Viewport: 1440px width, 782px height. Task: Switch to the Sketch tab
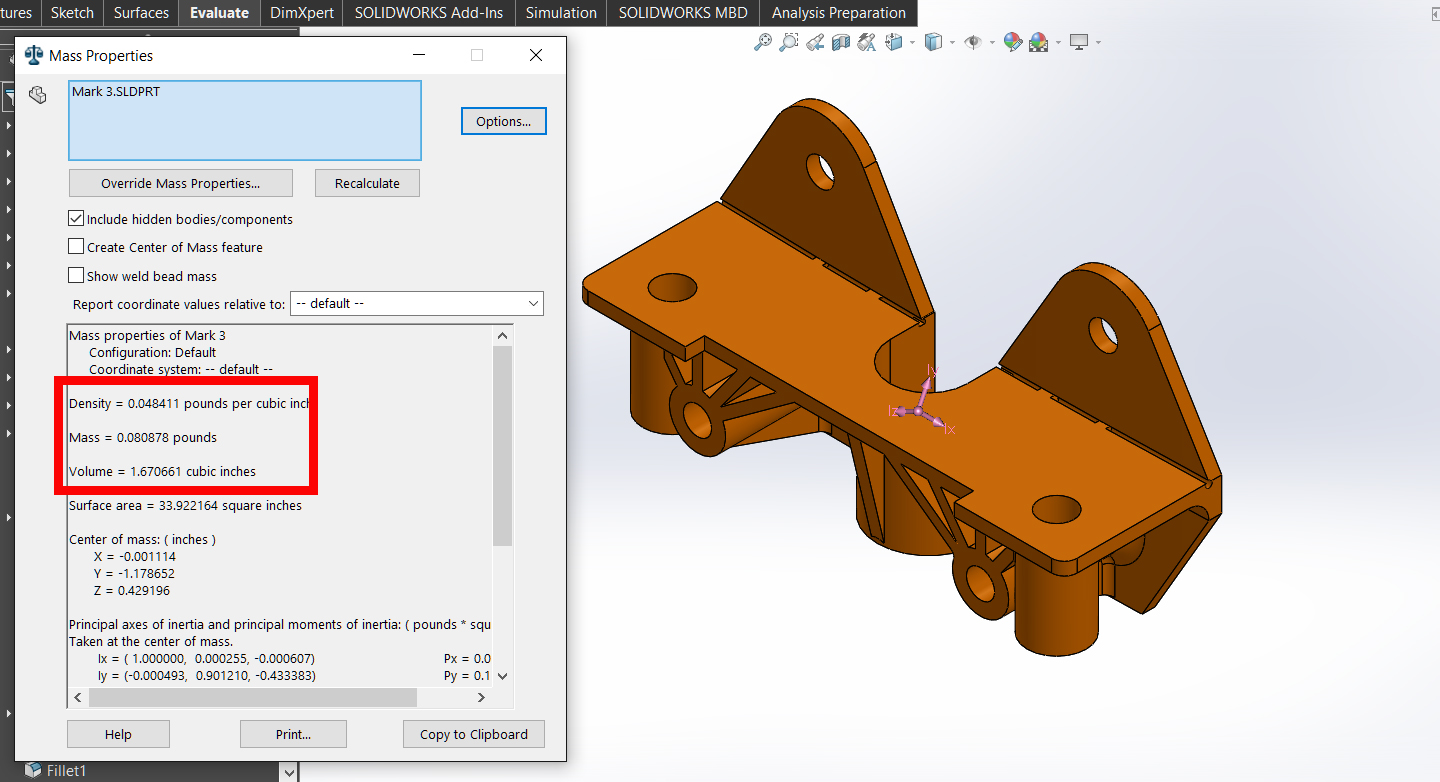coord(72,13)
